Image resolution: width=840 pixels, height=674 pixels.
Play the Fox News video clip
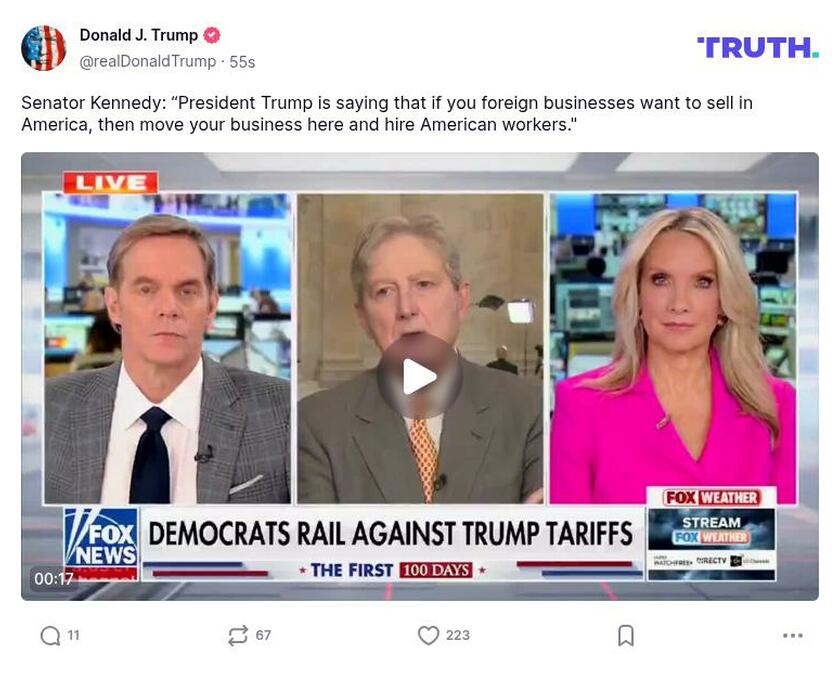pyautogui.click(x=419, y=377)
